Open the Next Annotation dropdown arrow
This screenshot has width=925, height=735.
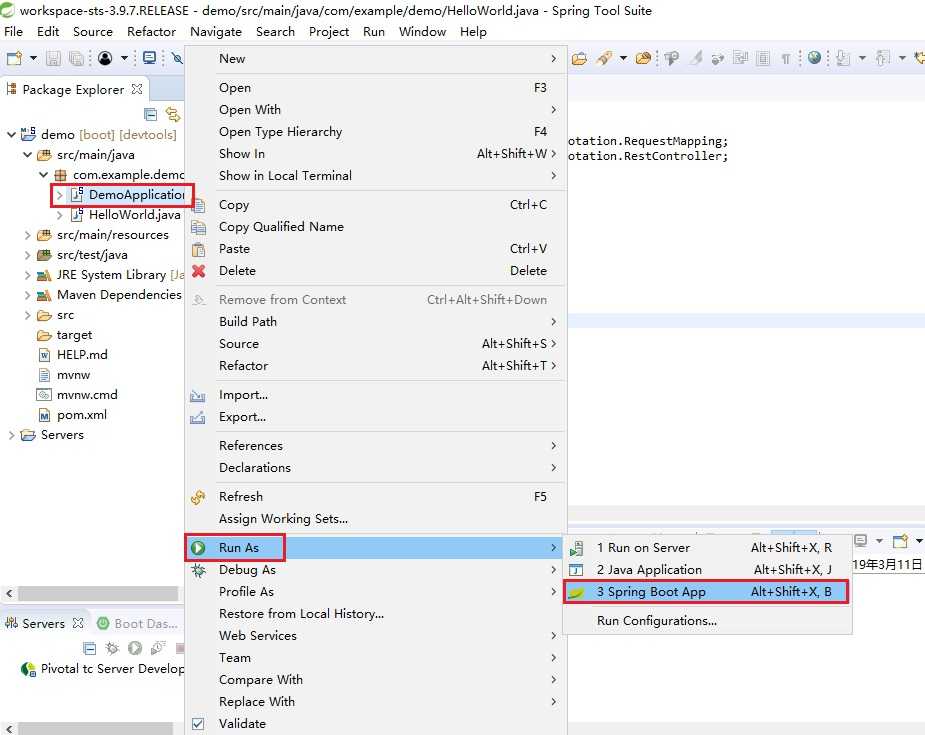coord(862,58)
